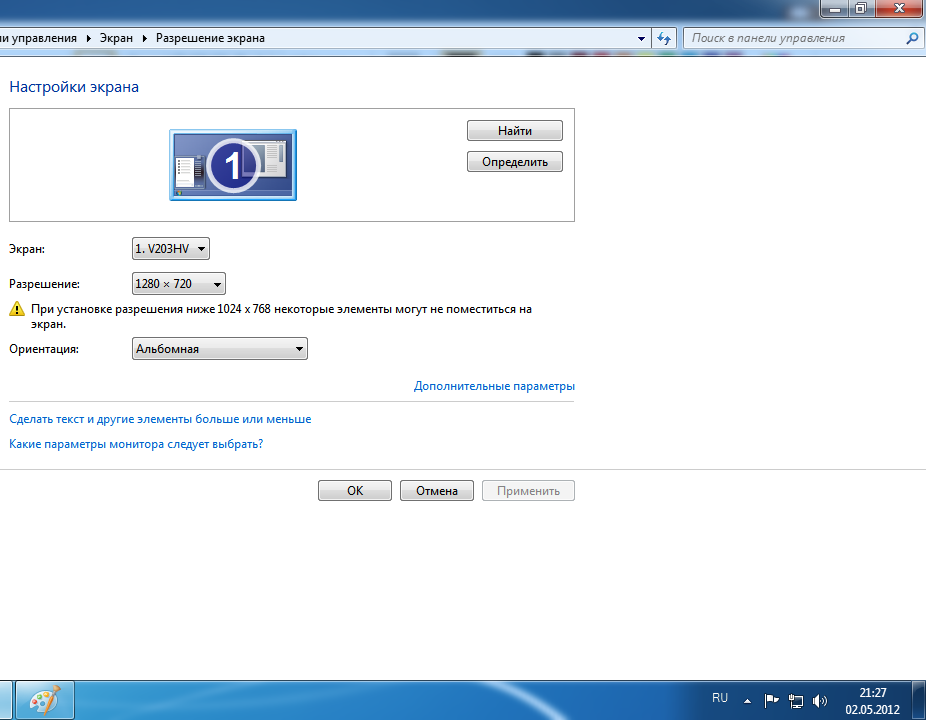Click the yellow warning triangle icon
Screen dimensions: 926x720
click(17, 308)
